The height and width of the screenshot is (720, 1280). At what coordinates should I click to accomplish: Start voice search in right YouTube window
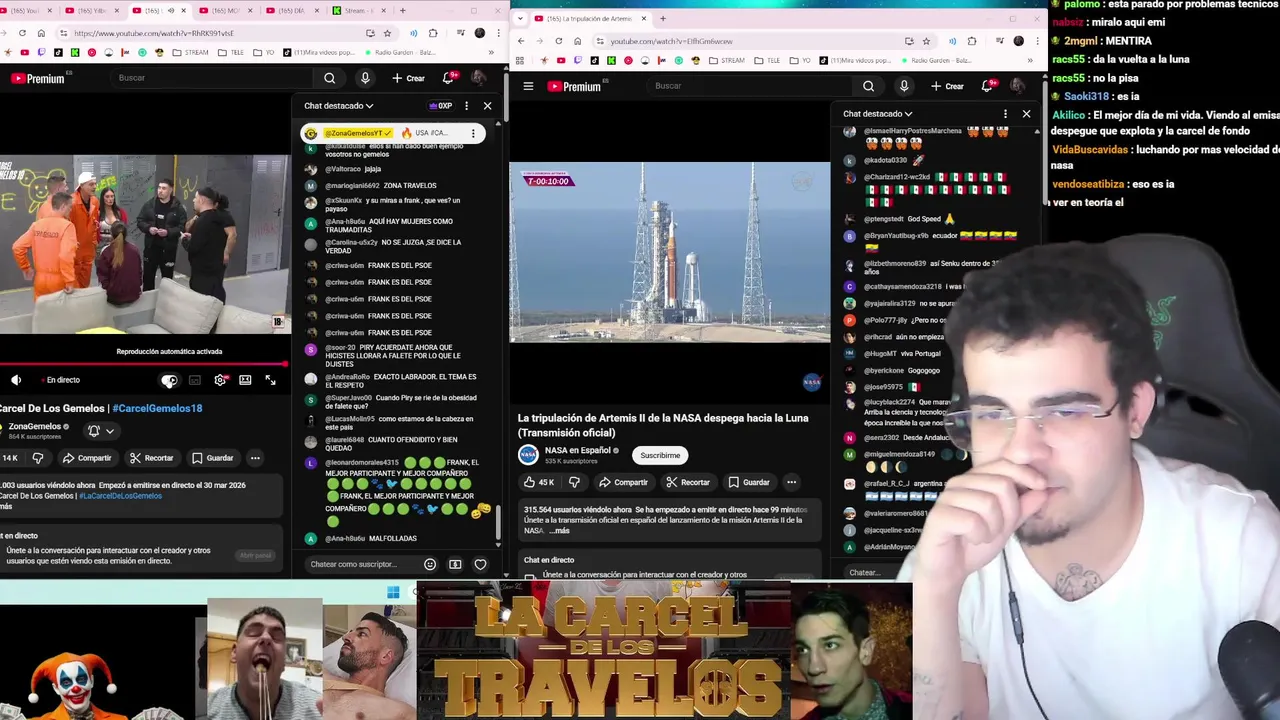(904, 86)
